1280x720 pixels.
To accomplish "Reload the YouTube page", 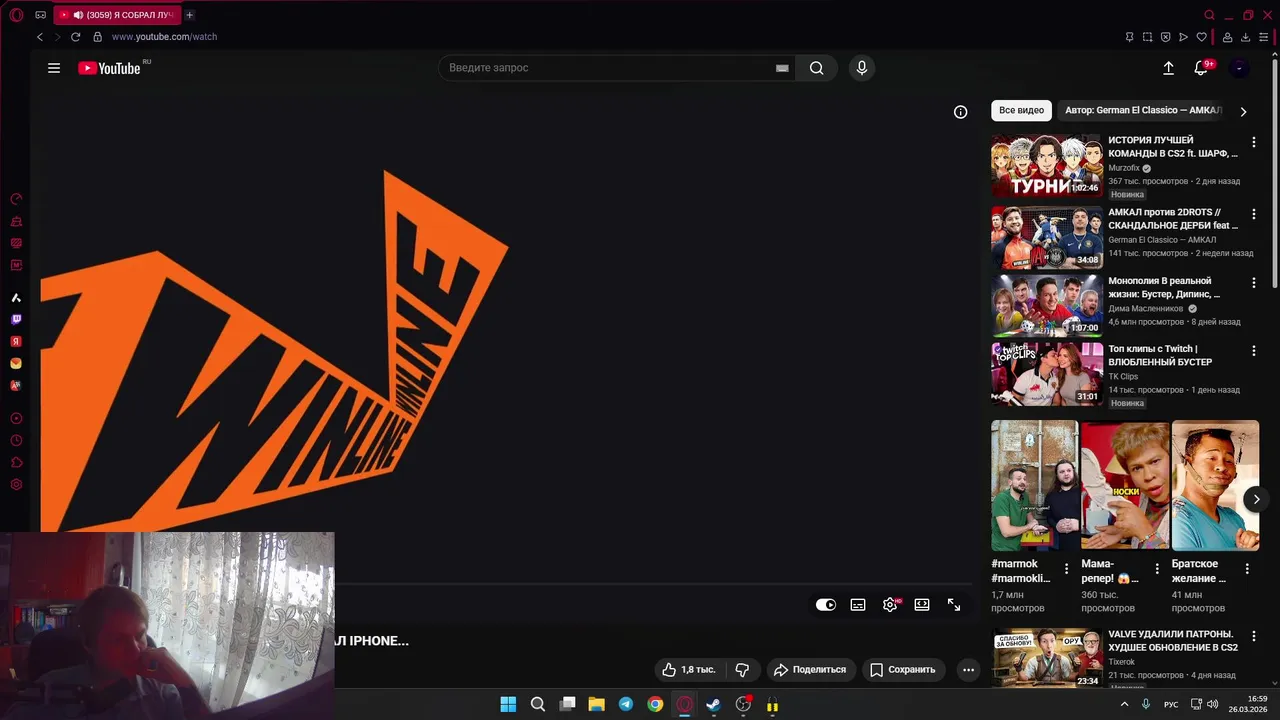I will click(x=75, y=37).
